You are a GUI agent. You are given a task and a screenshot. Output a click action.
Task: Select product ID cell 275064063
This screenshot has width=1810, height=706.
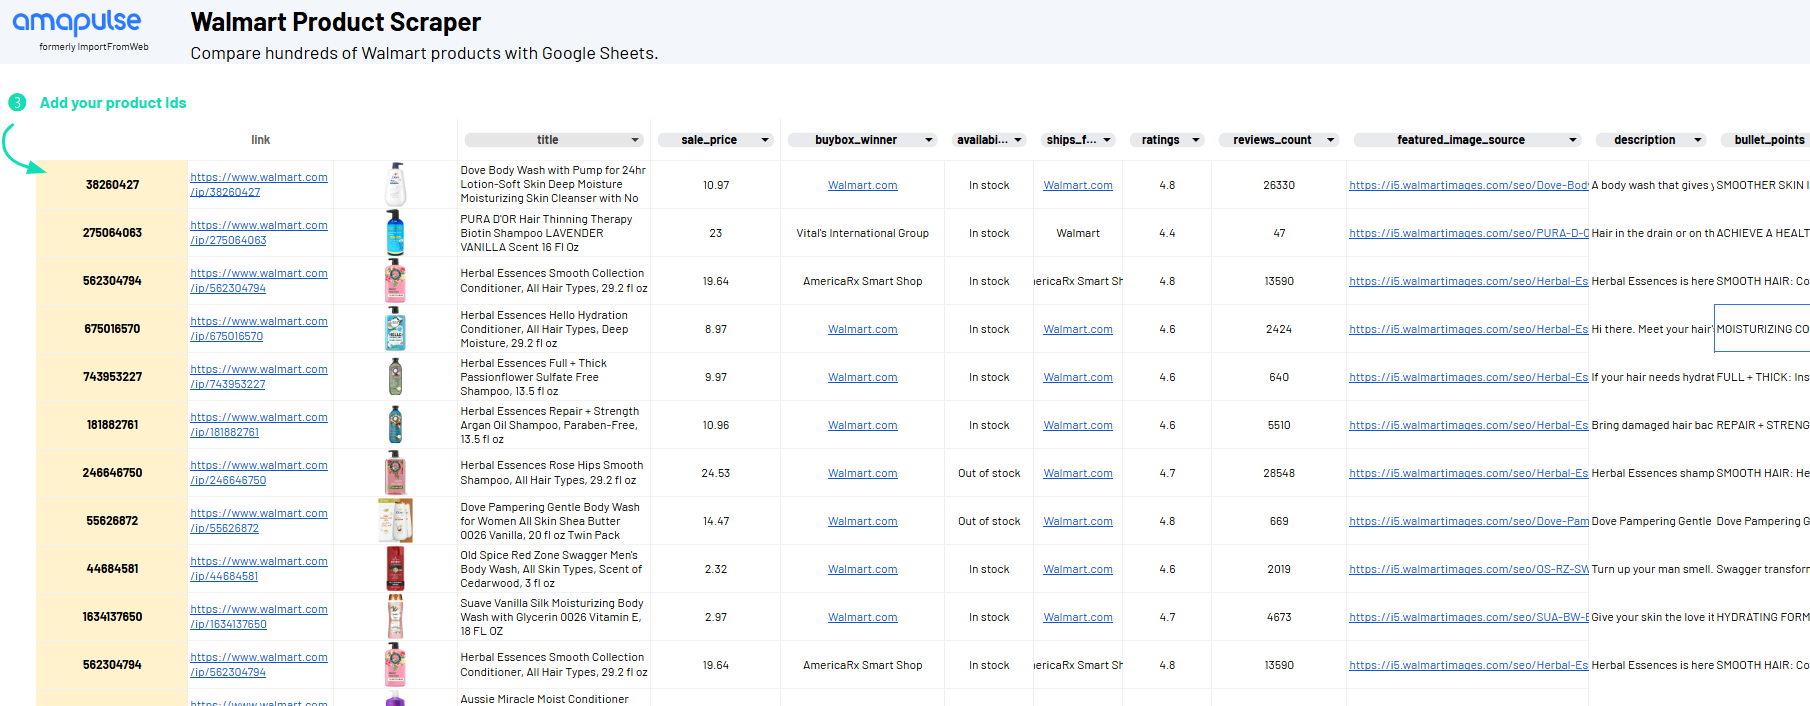click(x=112, y=233)
